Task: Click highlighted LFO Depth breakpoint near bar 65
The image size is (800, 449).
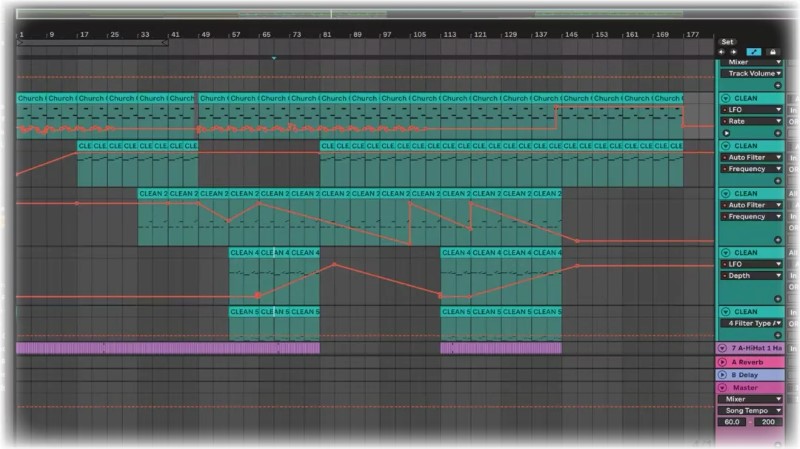Action: (x=258, y=295)
